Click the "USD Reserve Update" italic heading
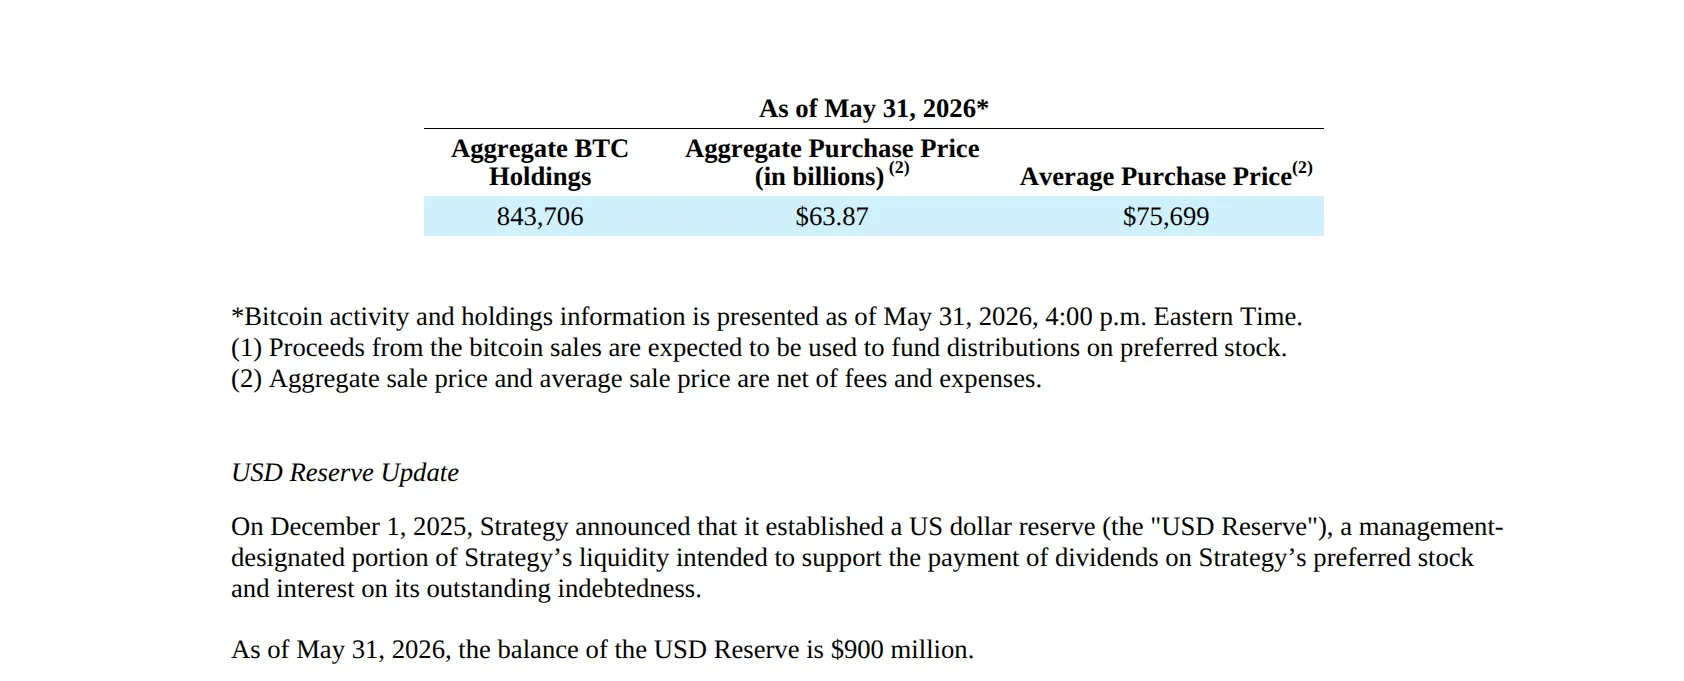The width and height of the screenshot is (1684, 681). [345, 473]
